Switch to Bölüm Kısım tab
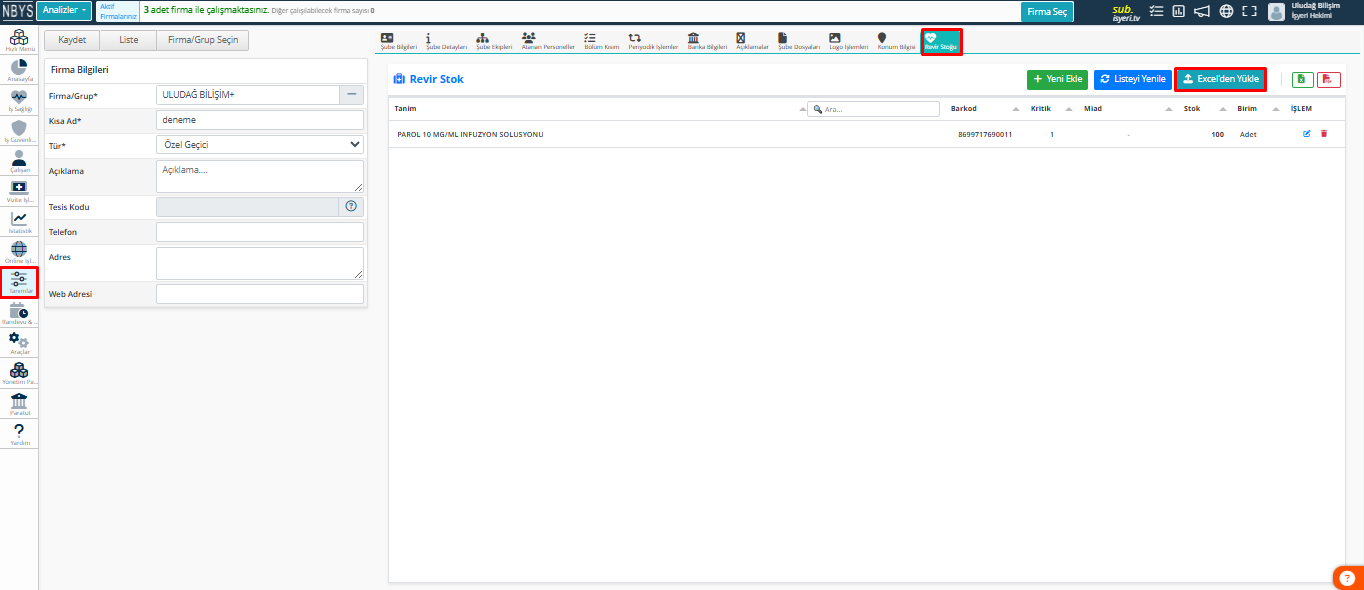Image resolution: width=1364 pixels, height=590 pixels. (602, 41)
